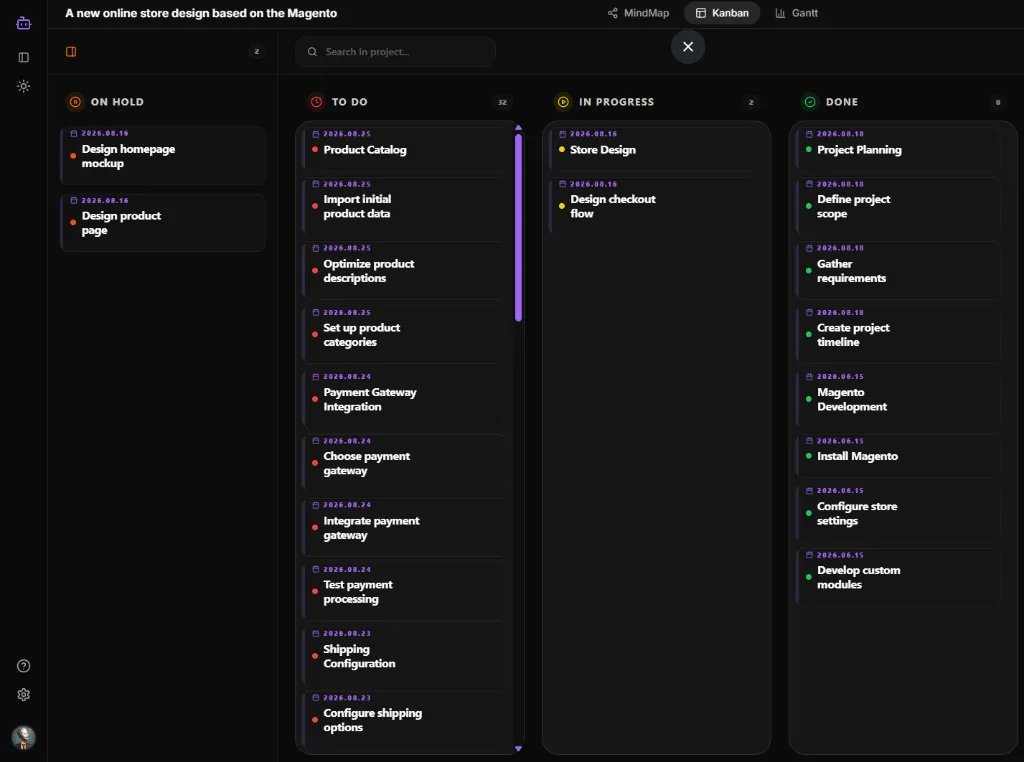Open Magento Development card
The width and height of the screenshot is (1024, 762).
pyautogui.click(x=898, y=399)
